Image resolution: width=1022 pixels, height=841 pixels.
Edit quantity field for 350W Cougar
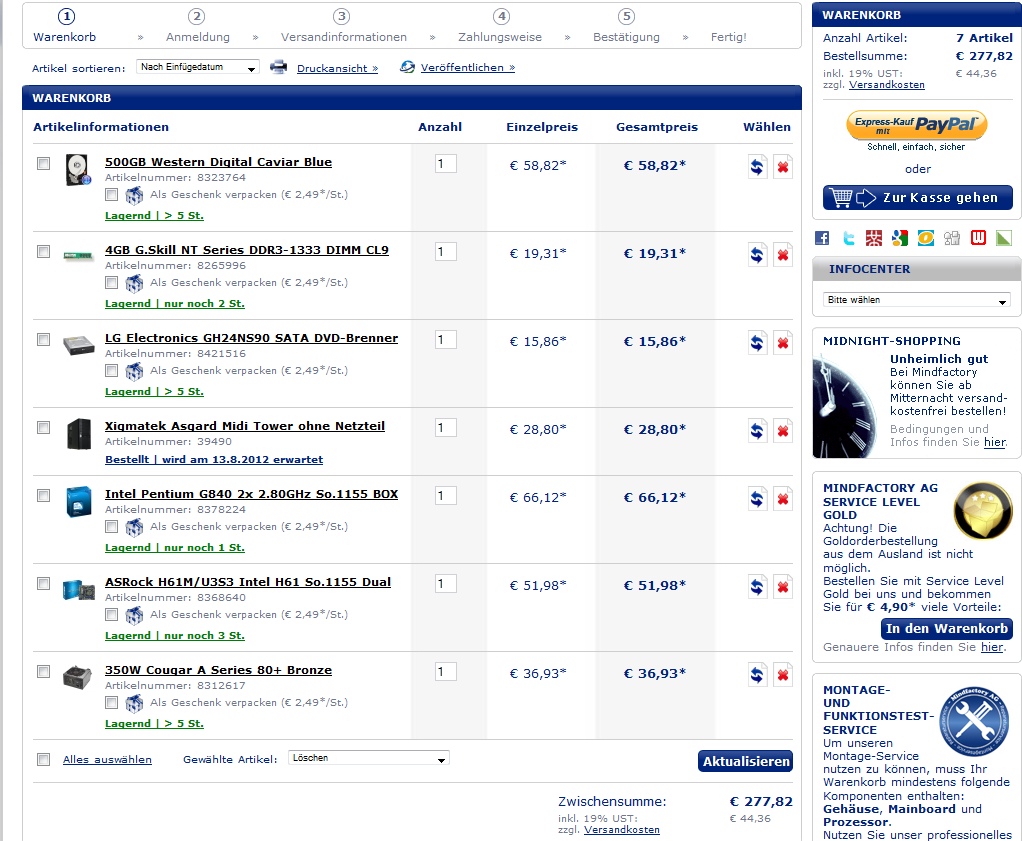point(446,671)
